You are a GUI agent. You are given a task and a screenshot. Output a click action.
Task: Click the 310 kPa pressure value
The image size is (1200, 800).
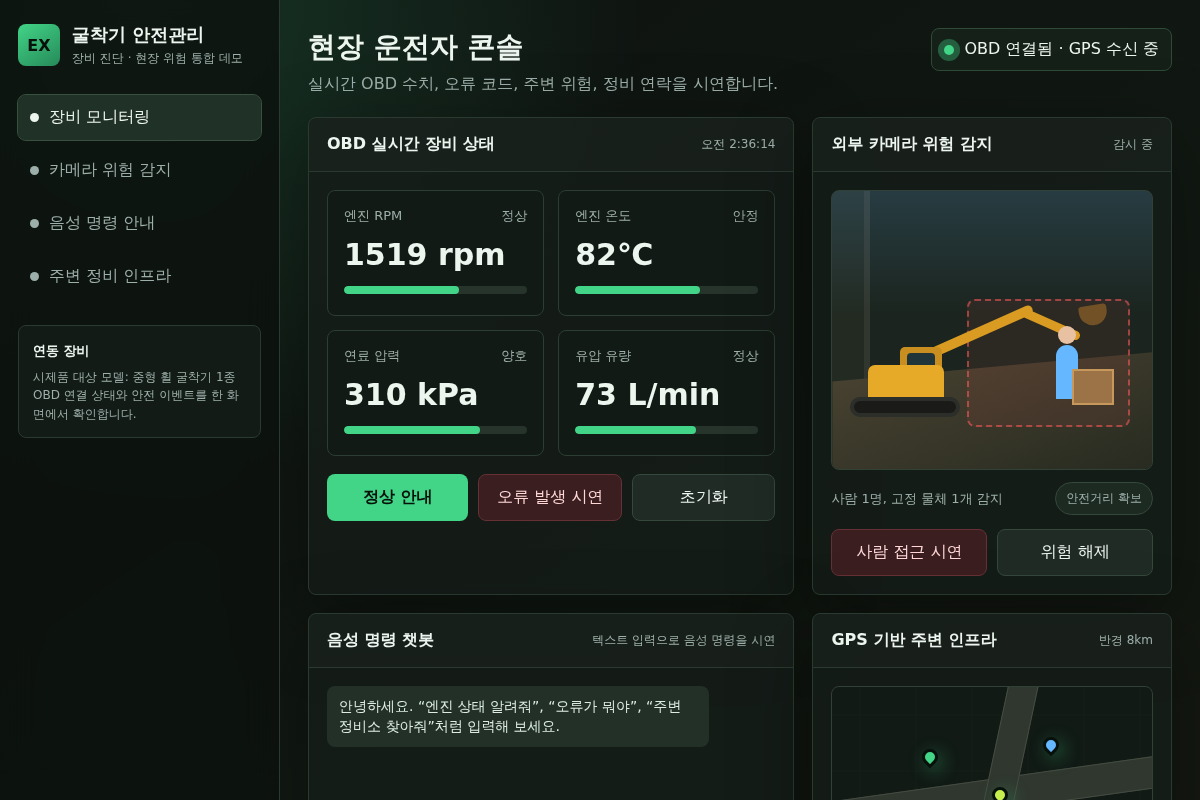(411, 395)
